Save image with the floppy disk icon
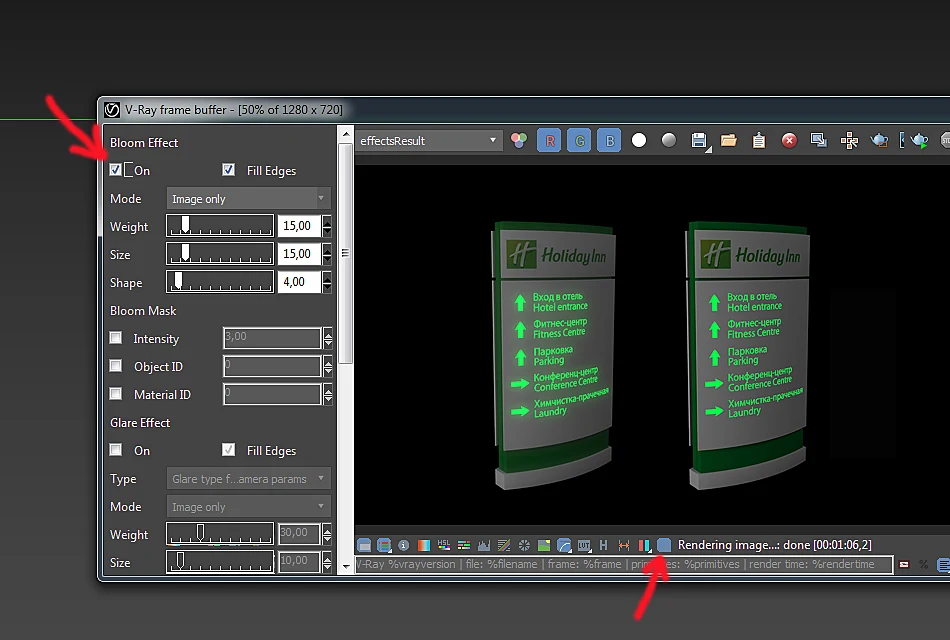 tap(699, 141)
